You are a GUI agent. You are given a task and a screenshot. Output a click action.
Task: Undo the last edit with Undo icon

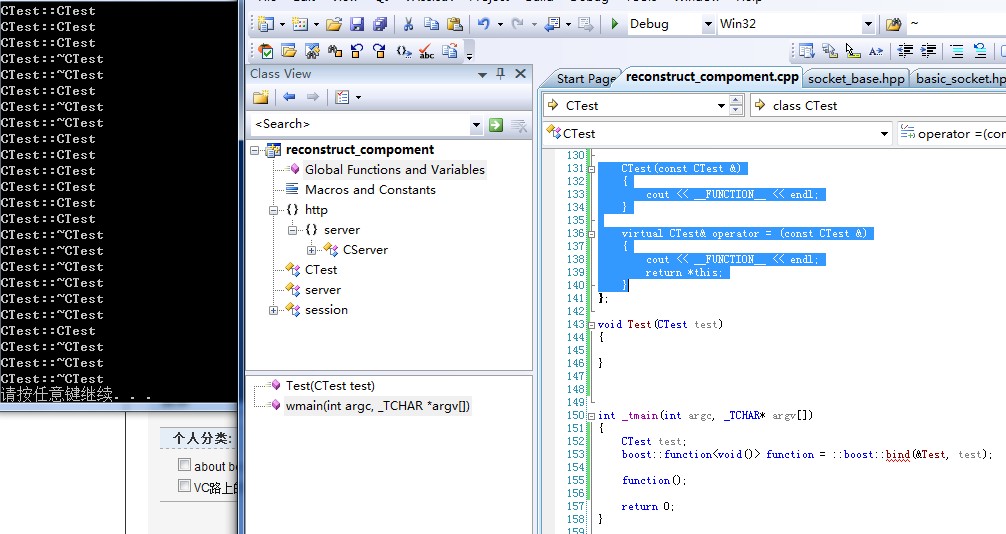tap(484, 24)
